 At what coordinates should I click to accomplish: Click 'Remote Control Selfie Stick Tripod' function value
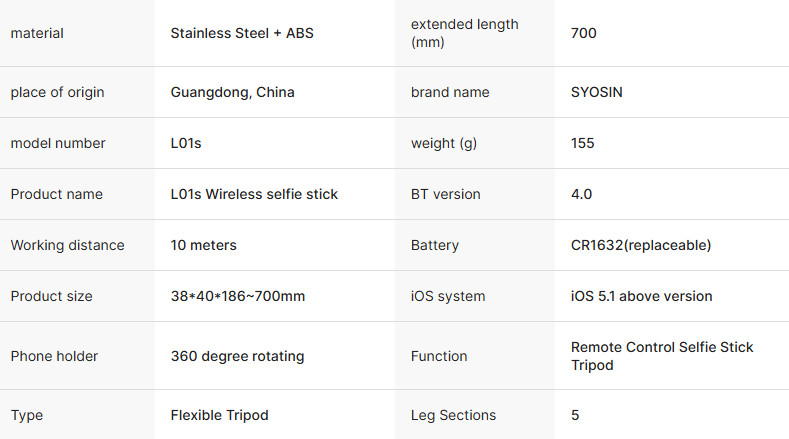pos(662,356)
